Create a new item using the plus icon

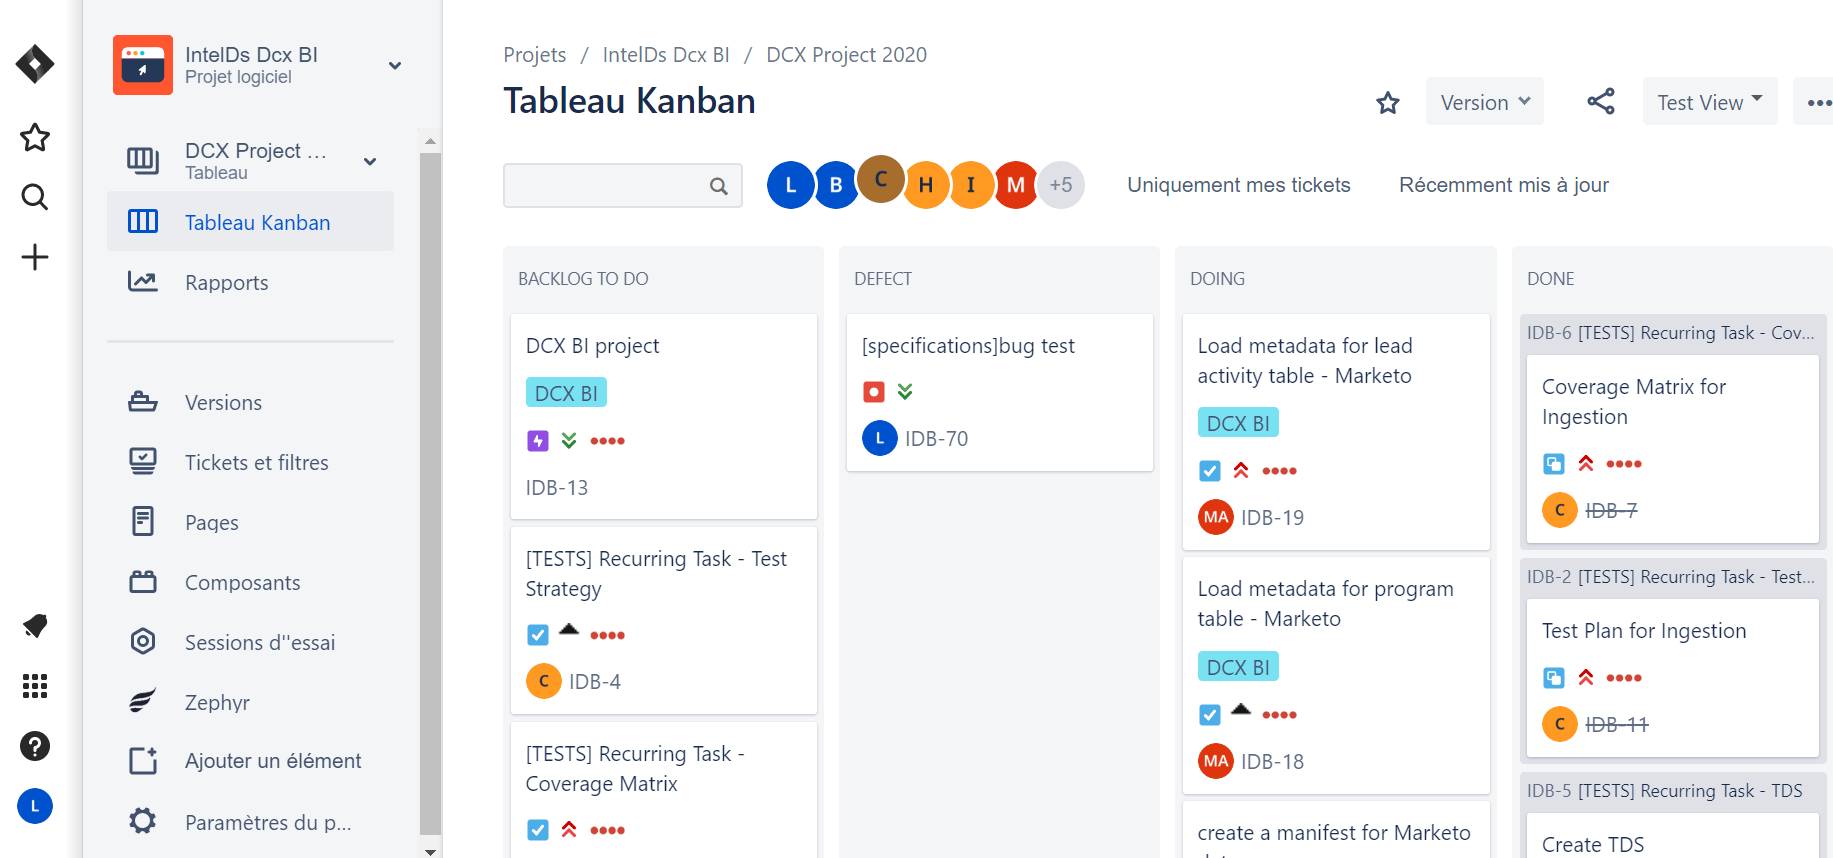[x=34, y=257]
